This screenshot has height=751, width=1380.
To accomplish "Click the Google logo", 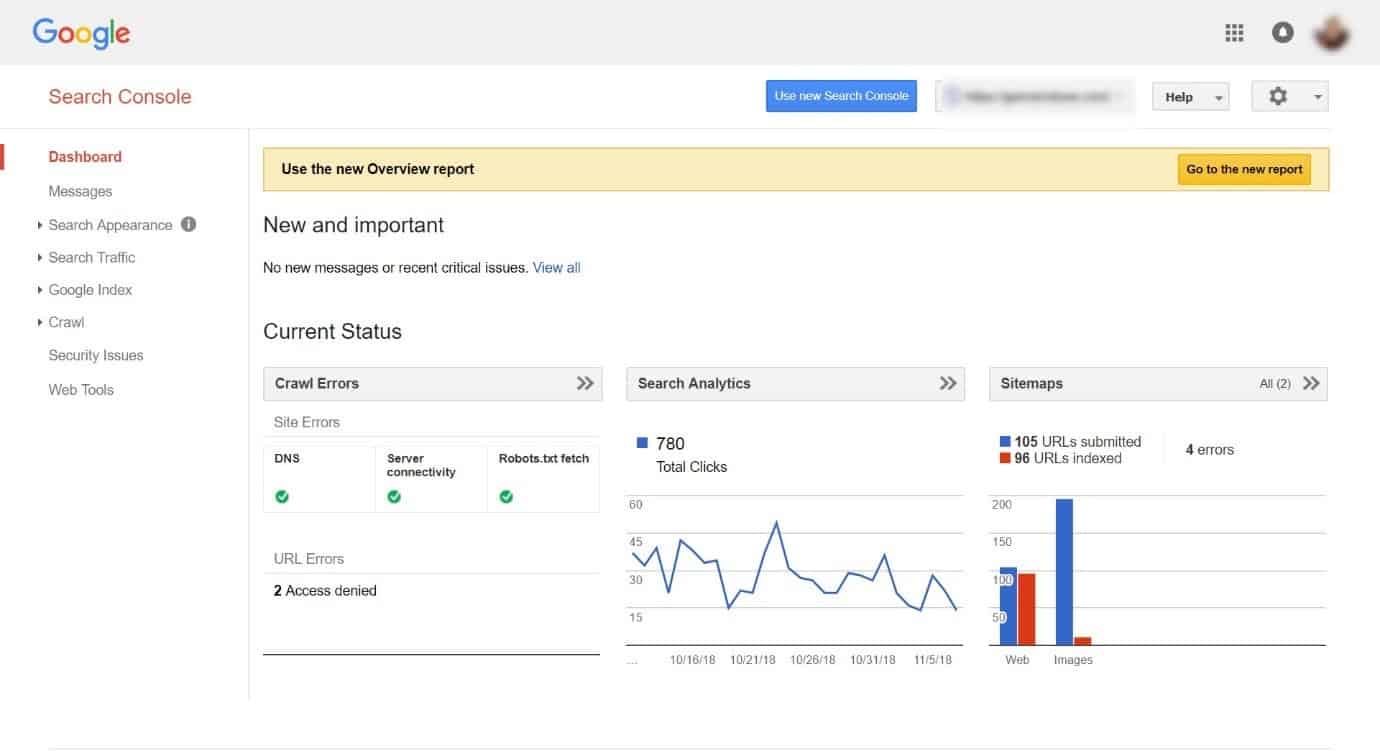I will [x=81, y=33].
